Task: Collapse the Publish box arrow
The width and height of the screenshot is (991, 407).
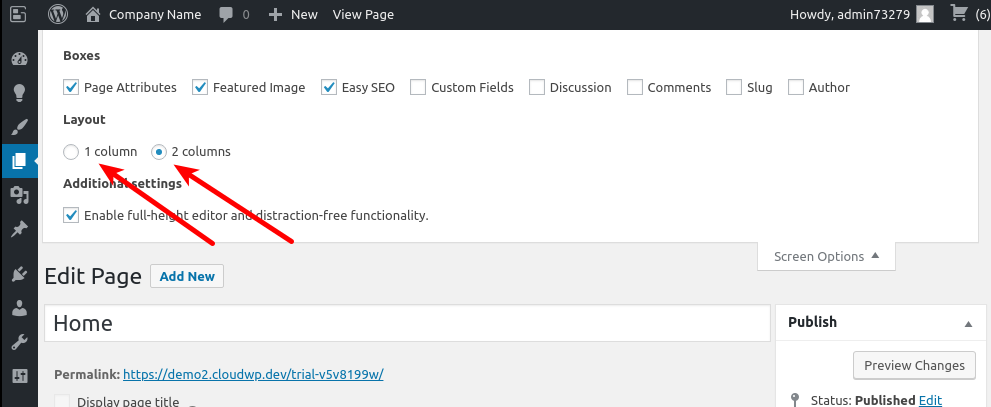Action: click(x=967, y=323)
